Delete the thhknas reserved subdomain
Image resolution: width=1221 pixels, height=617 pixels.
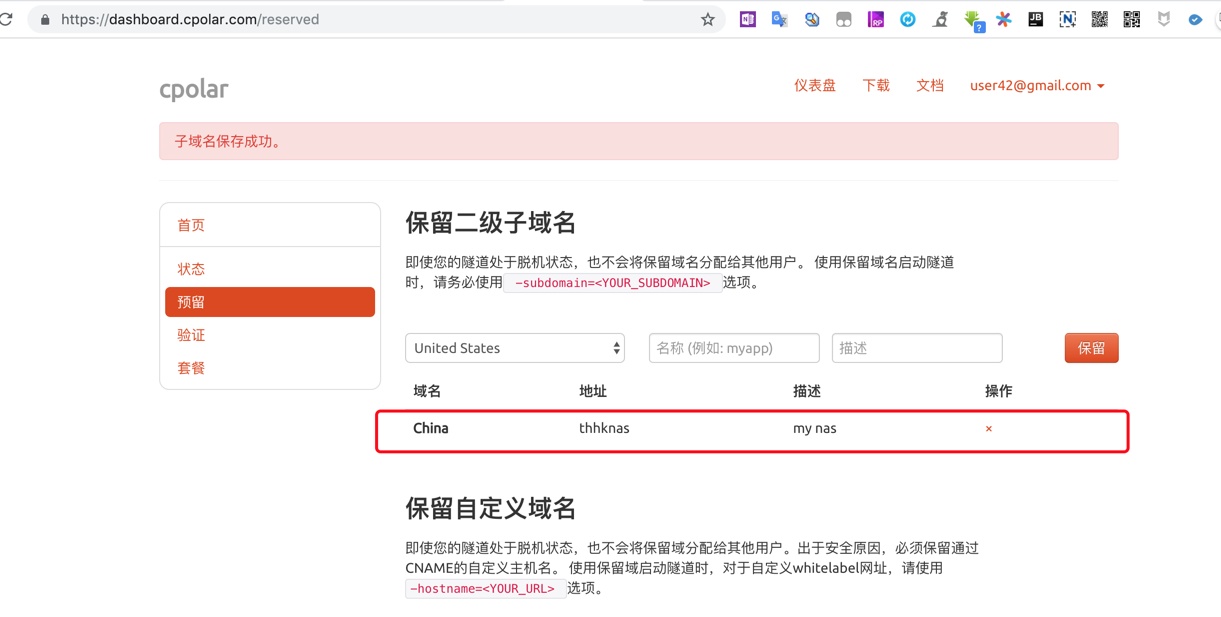click(989, 429)
